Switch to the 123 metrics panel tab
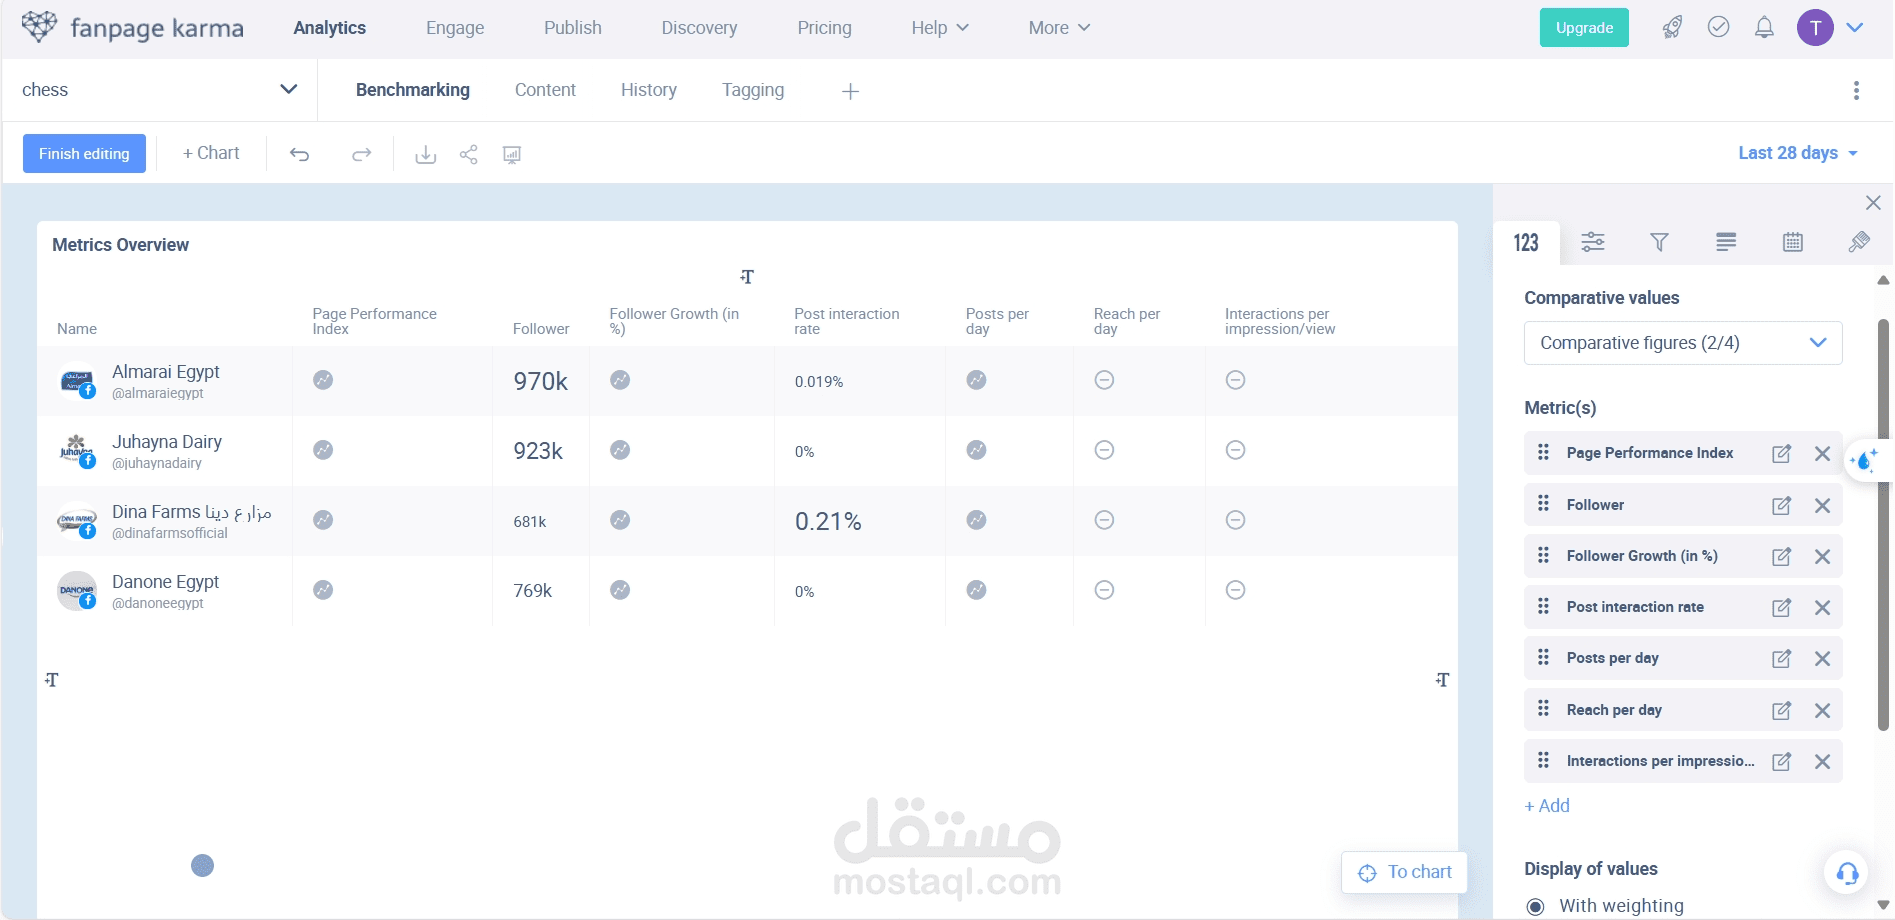1895x920 pixels. pyautogui.click(x=1526, y=243)
